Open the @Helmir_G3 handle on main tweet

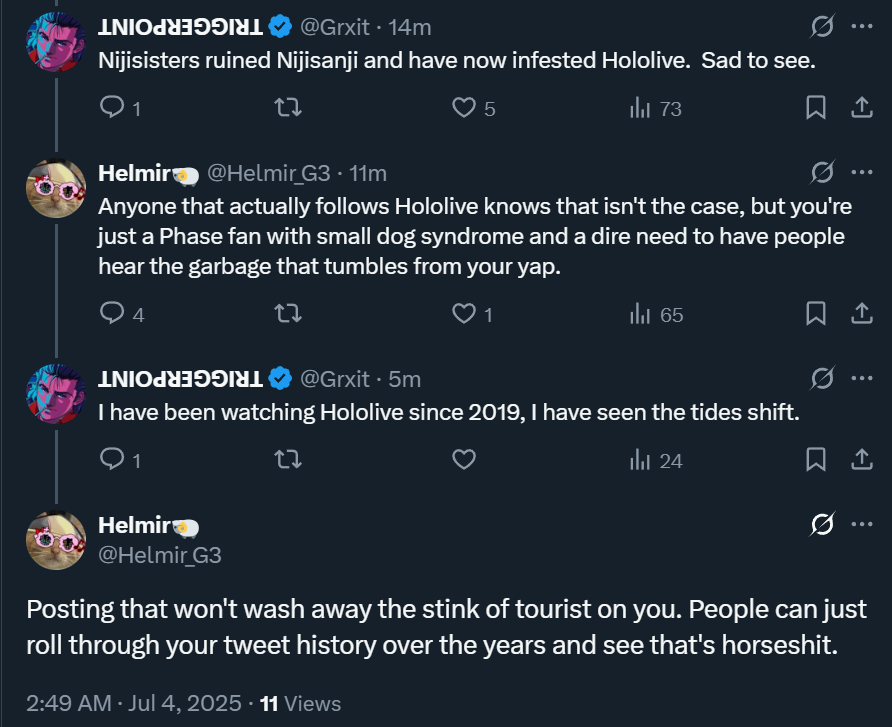point(160,555)
